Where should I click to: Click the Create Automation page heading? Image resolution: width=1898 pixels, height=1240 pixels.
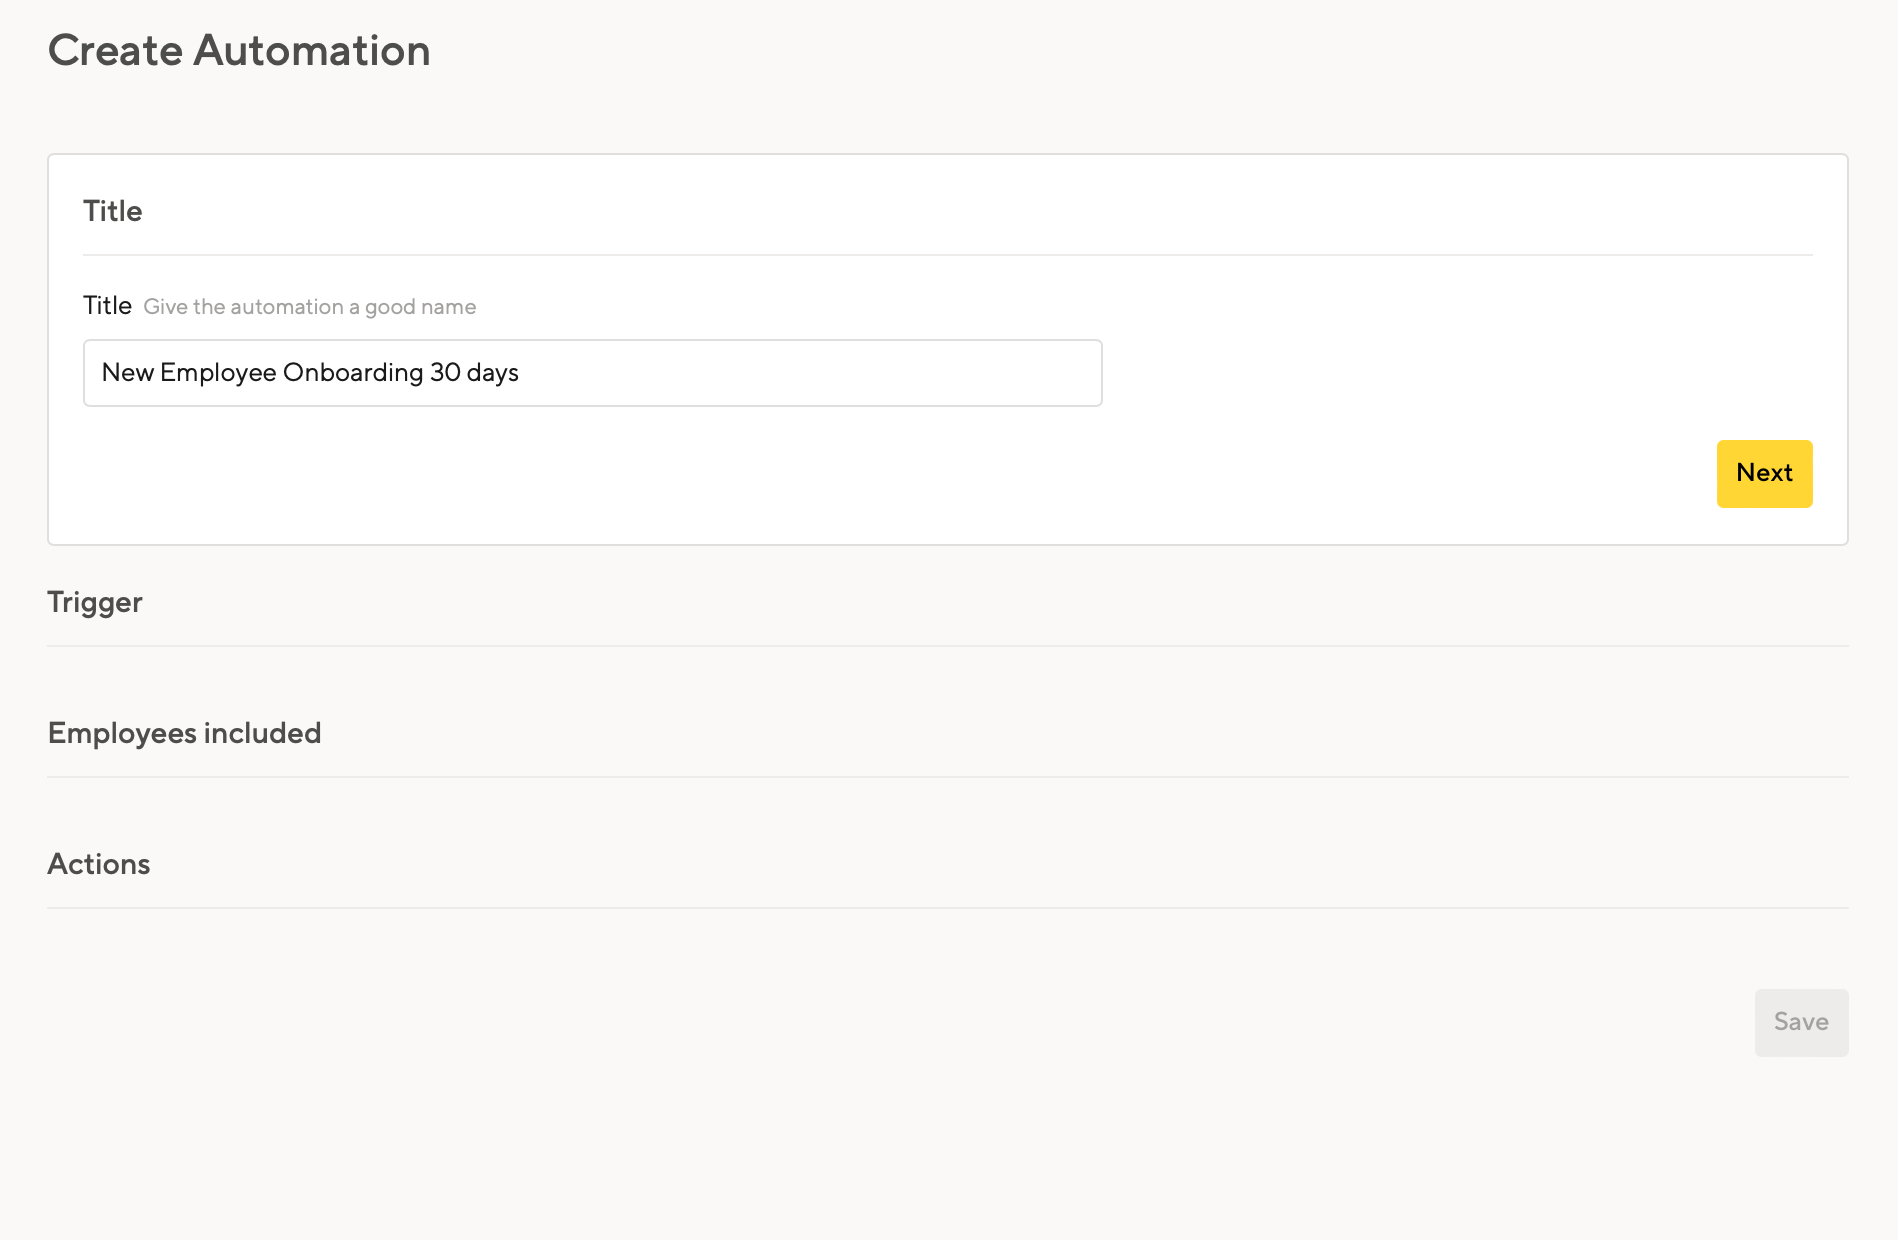(240, 50)
